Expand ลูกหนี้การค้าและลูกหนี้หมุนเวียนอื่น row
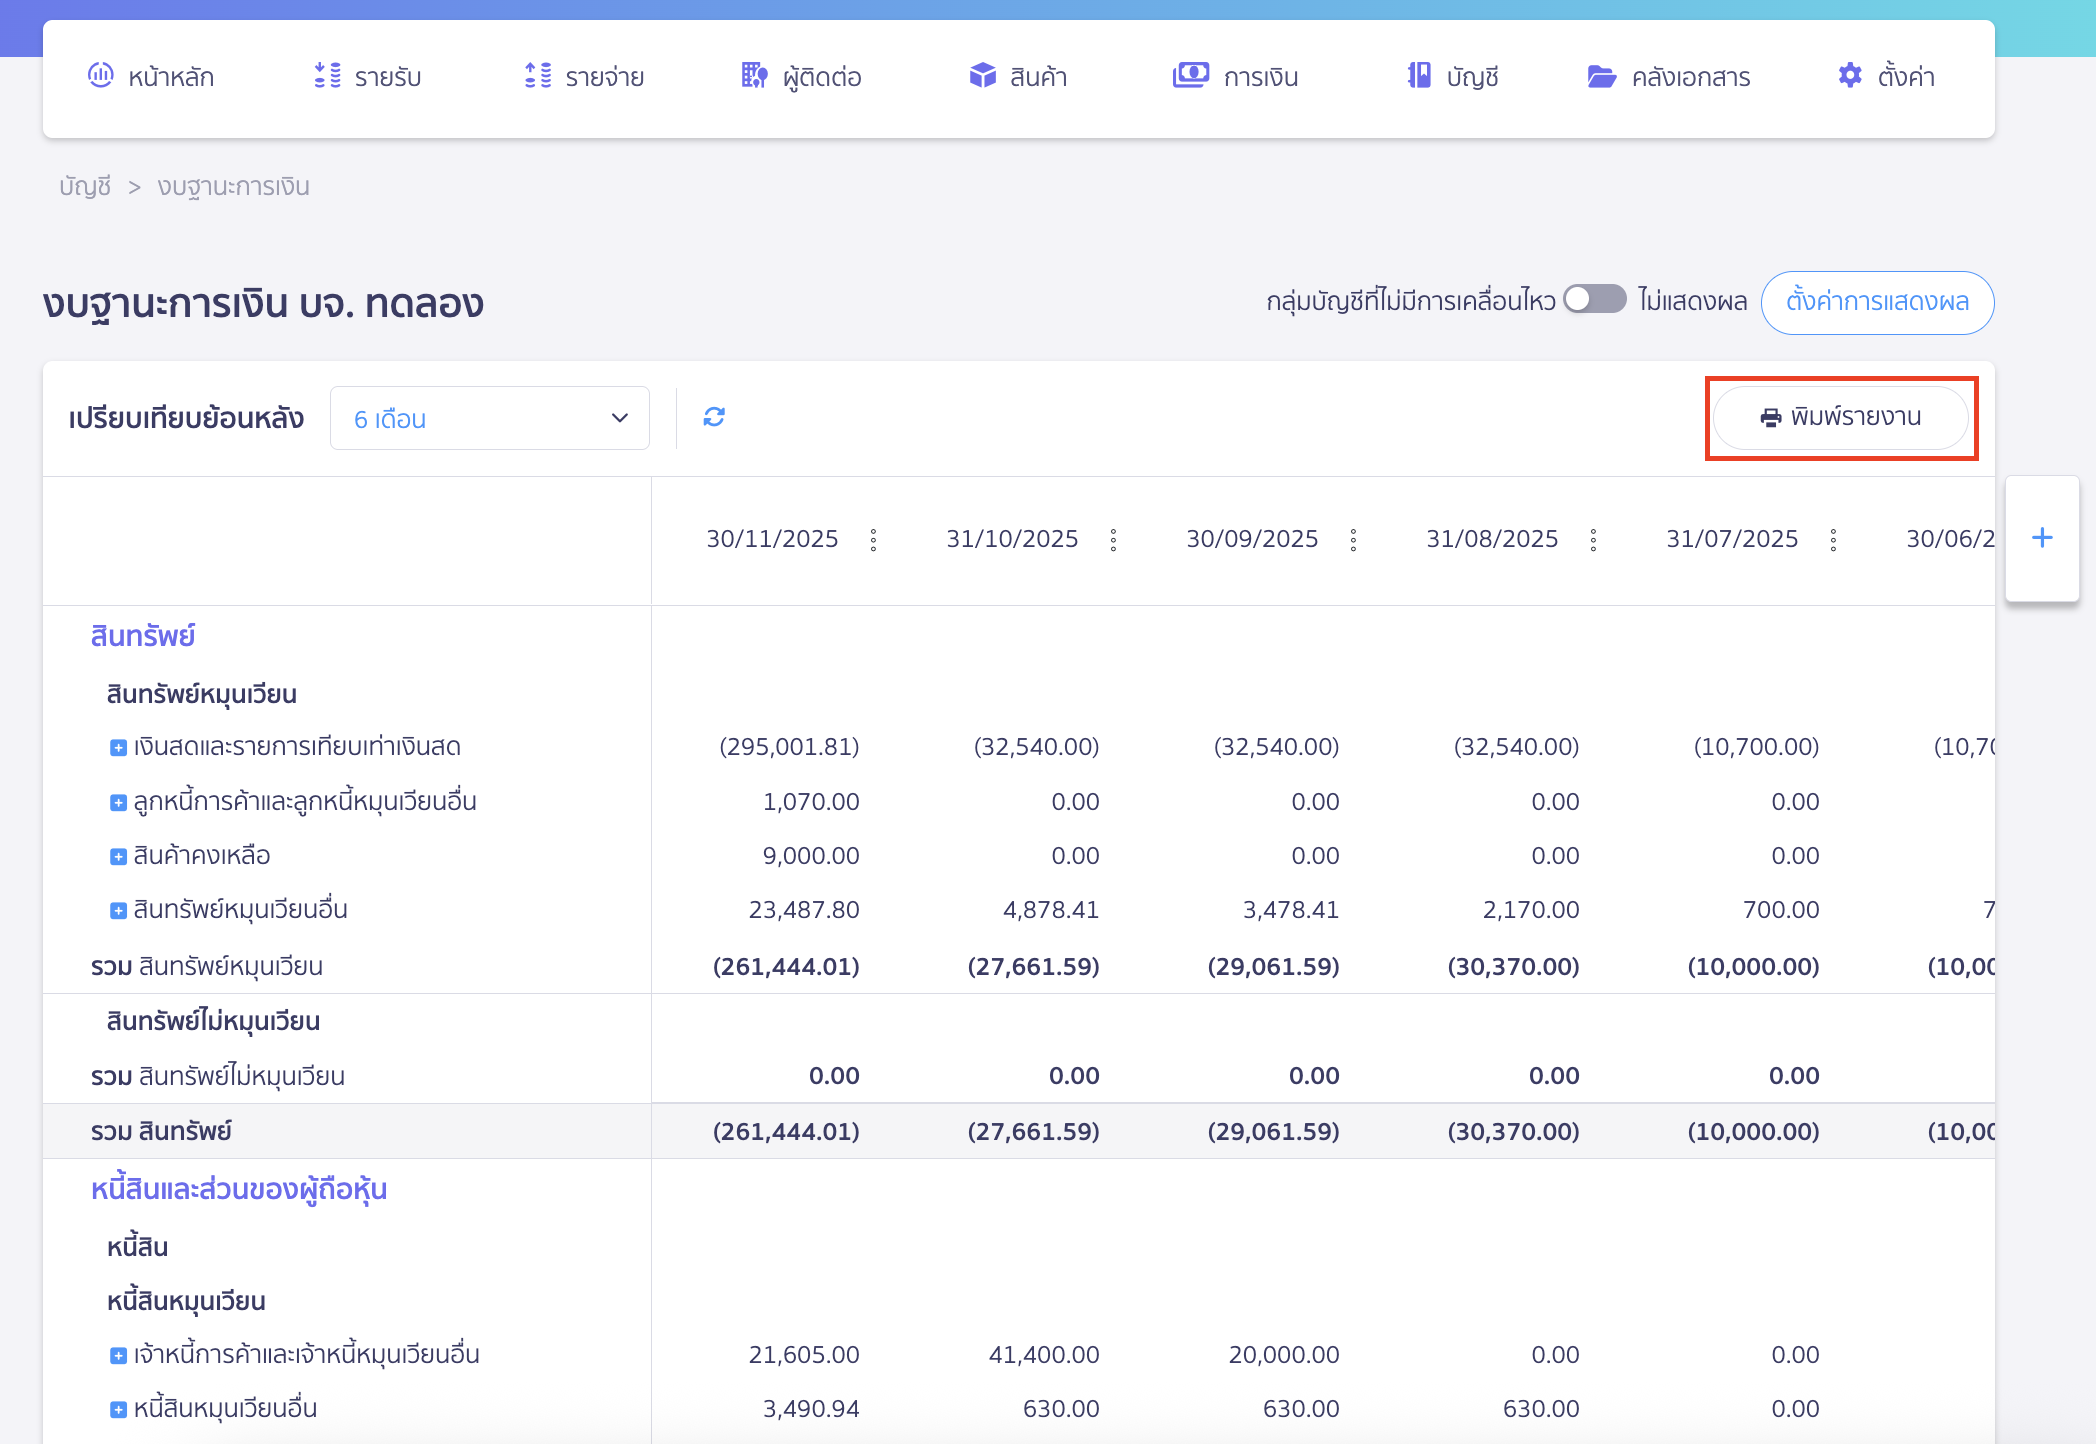 118,803
